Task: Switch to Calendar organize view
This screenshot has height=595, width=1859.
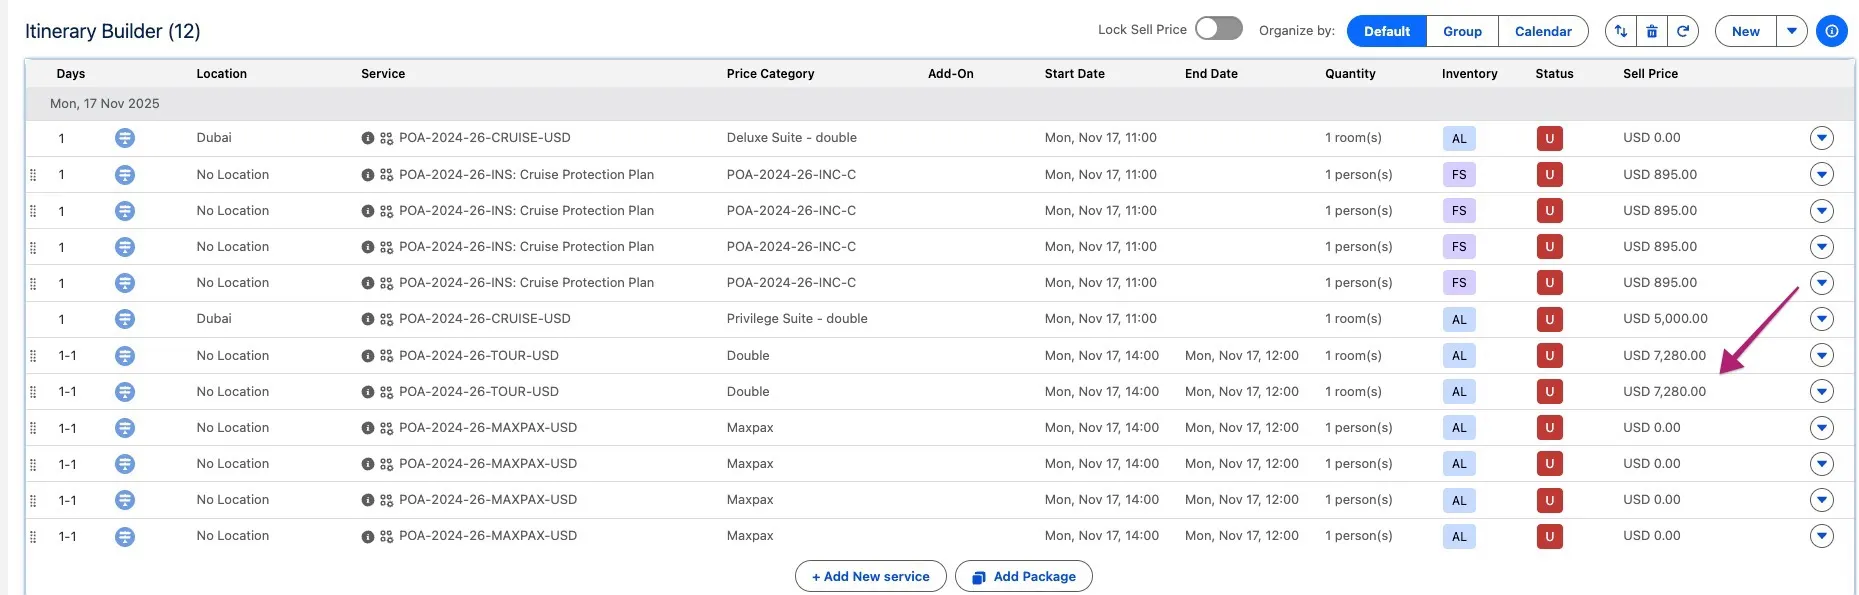Action: click(1542, 31)
